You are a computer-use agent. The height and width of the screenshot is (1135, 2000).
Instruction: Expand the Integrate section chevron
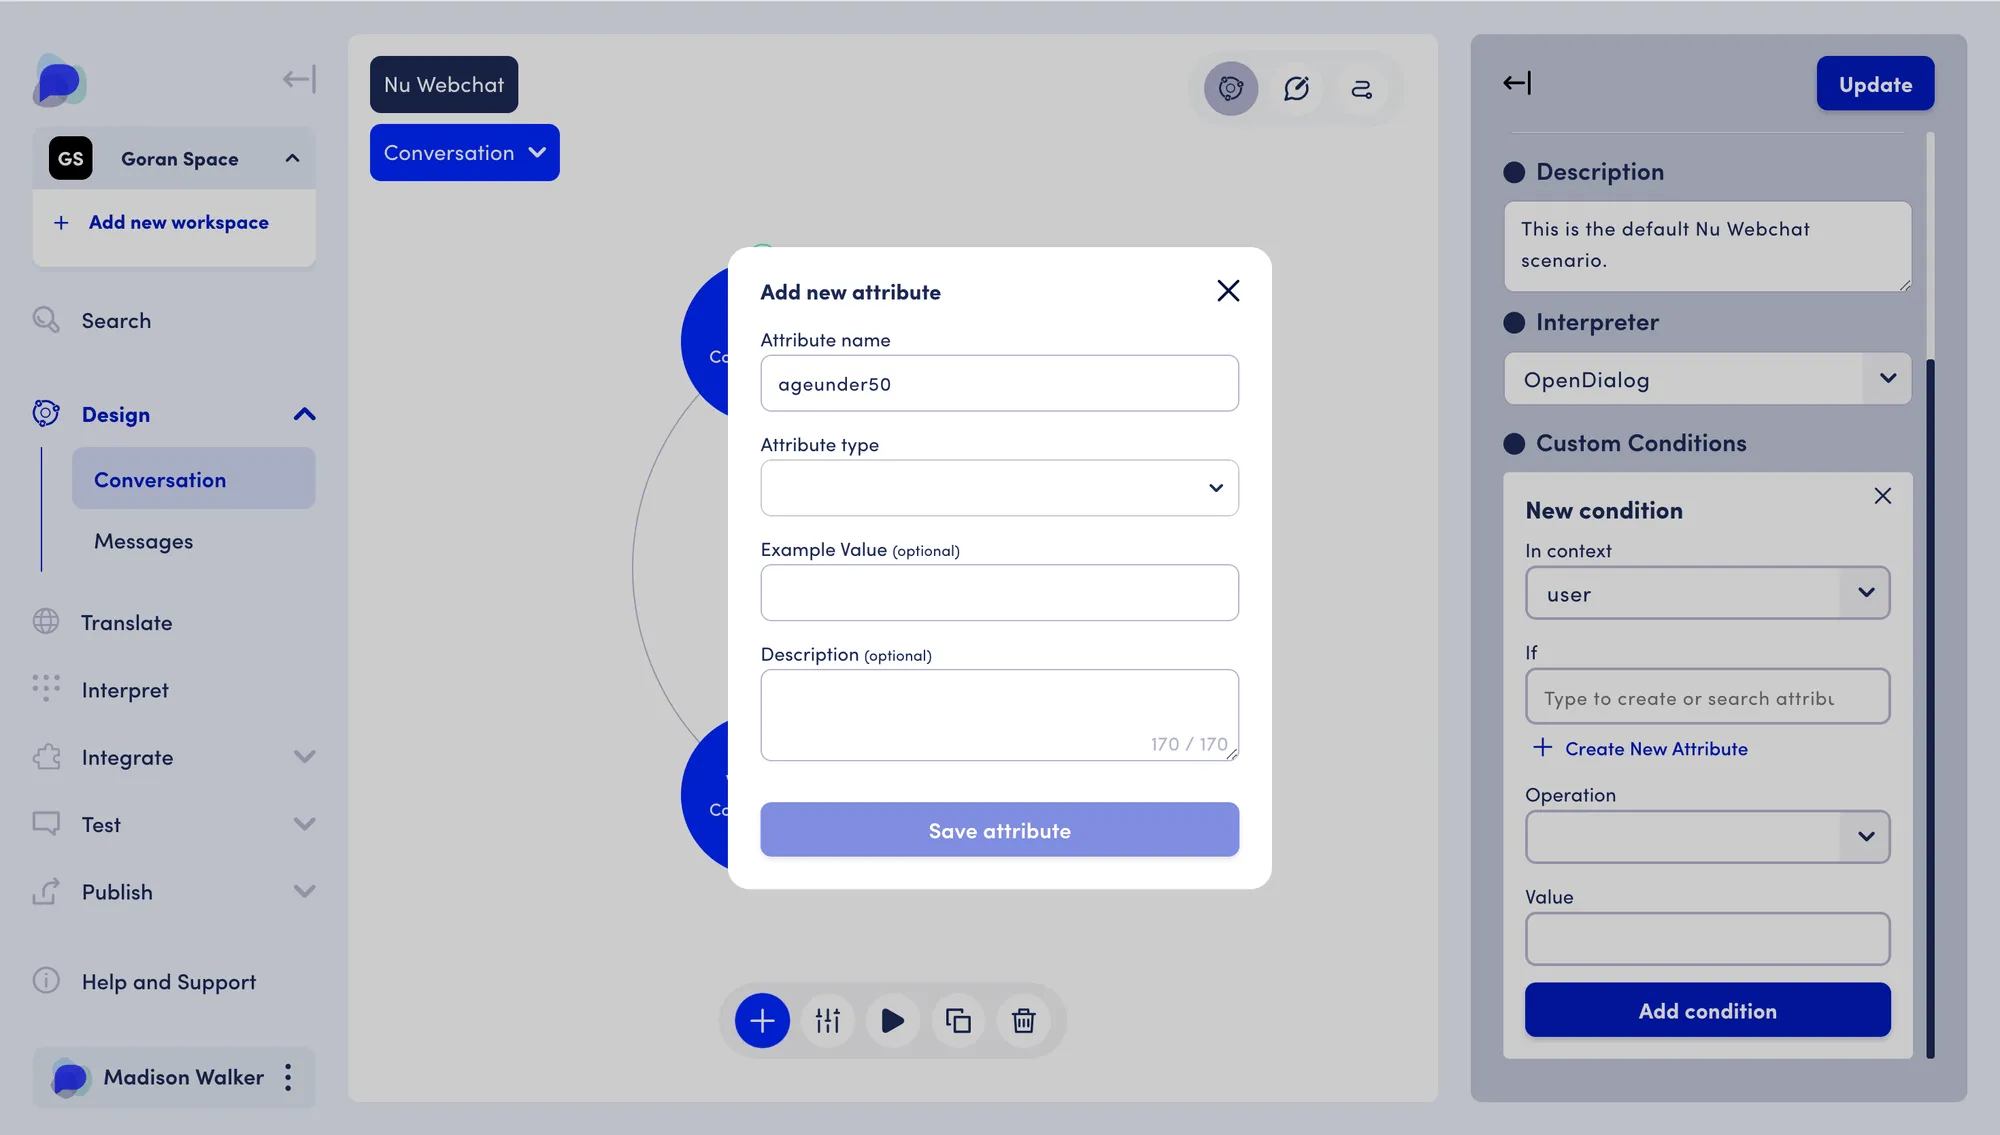pyautogui.click(x=305, y=756)
